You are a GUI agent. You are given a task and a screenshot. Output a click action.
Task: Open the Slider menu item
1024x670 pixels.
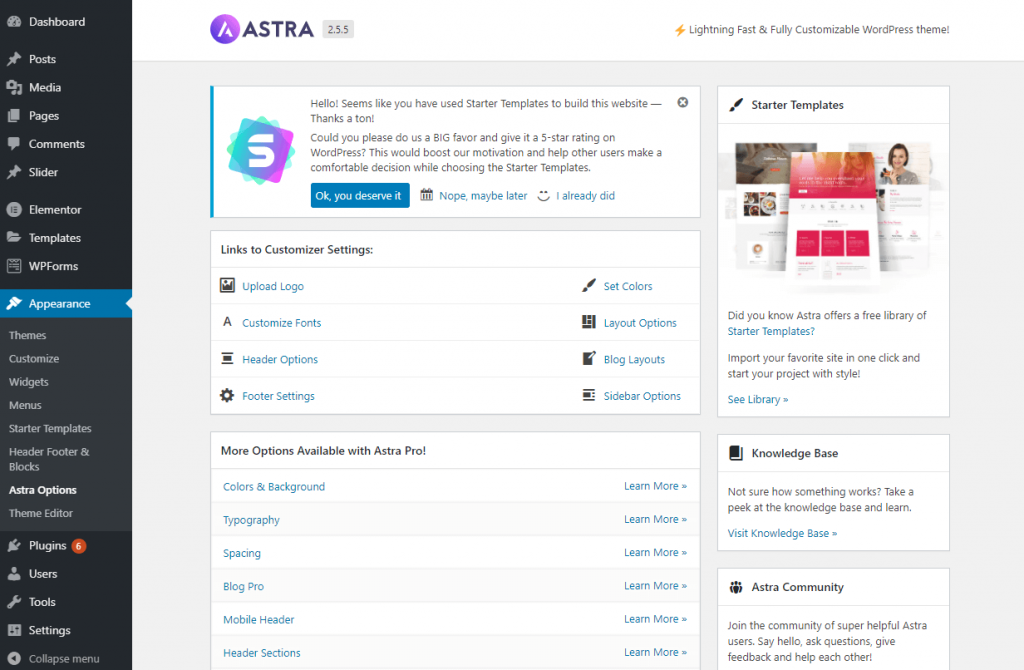pyautogui.click(x=66, y=172)
